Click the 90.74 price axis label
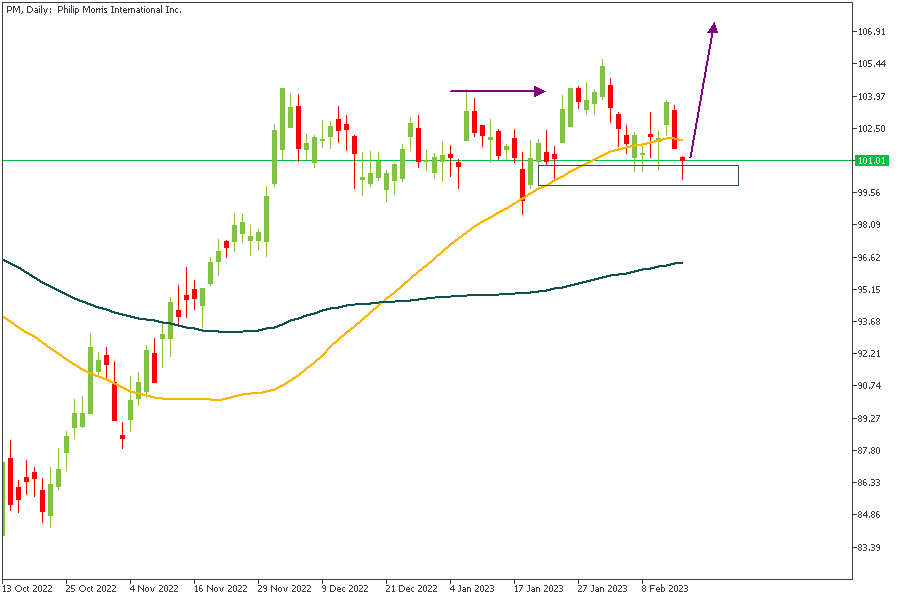900x600 pixels. [872, 386]
